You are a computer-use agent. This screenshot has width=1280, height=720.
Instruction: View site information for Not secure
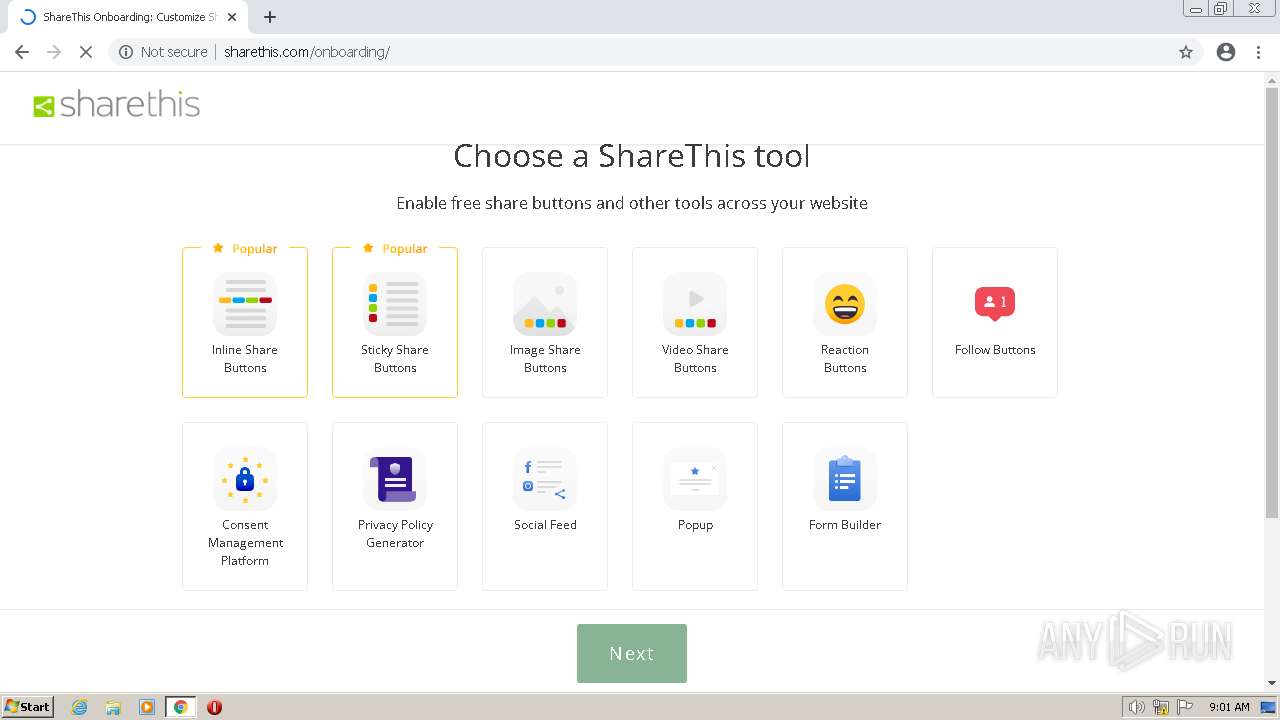[x=163, y=52]
